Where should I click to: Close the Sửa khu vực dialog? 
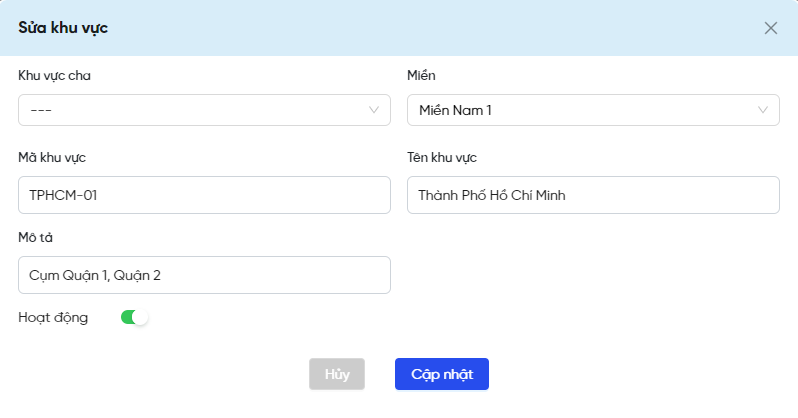click(771, 28)
